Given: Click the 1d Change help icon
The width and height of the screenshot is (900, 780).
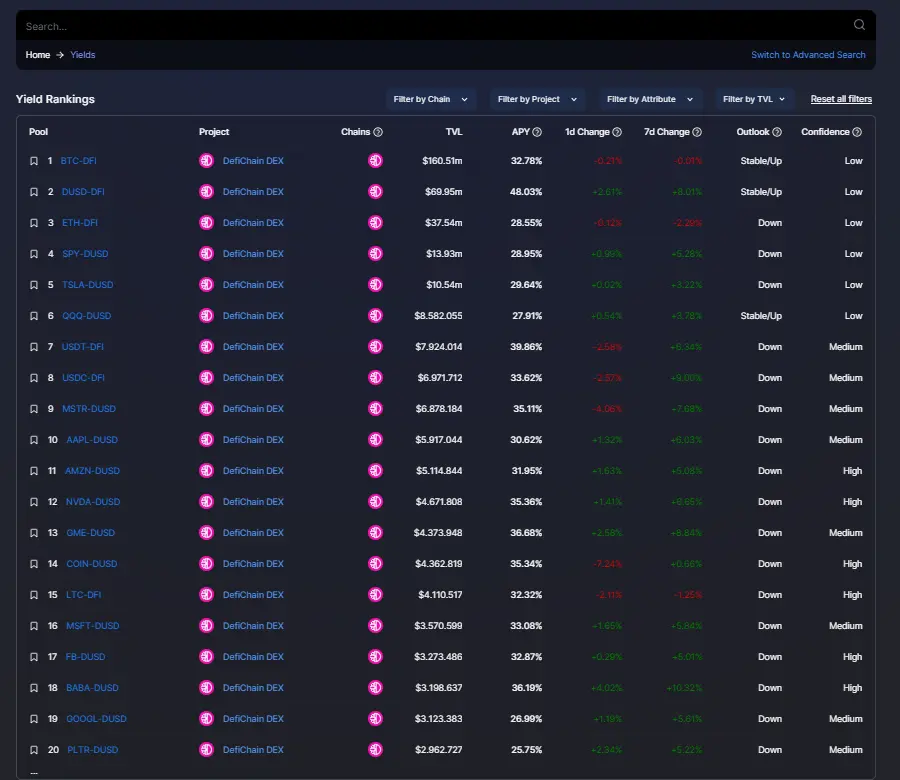Looking at the screenshot, I should click(x=617, y=132).
